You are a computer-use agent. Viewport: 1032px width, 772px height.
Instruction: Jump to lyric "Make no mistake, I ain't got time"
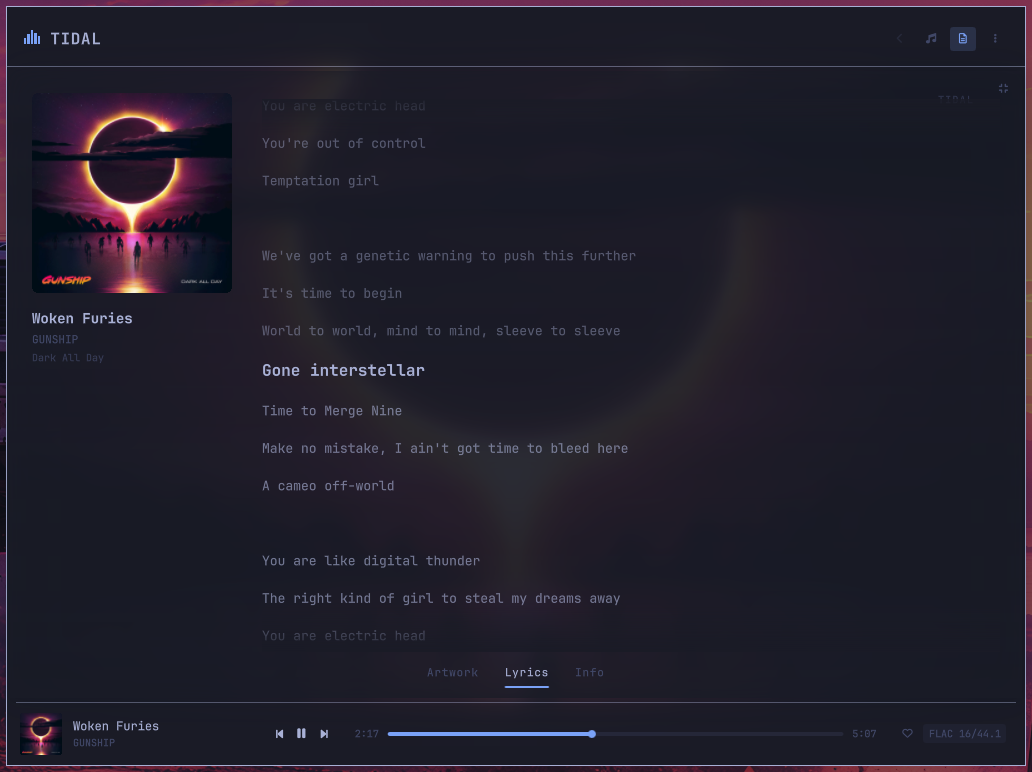(445, 448)
